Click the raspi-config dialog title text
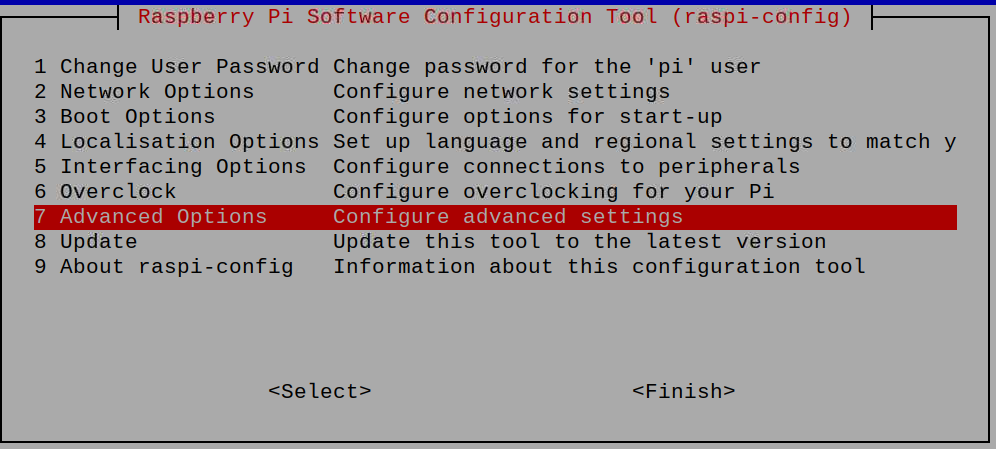 (495, 17)
